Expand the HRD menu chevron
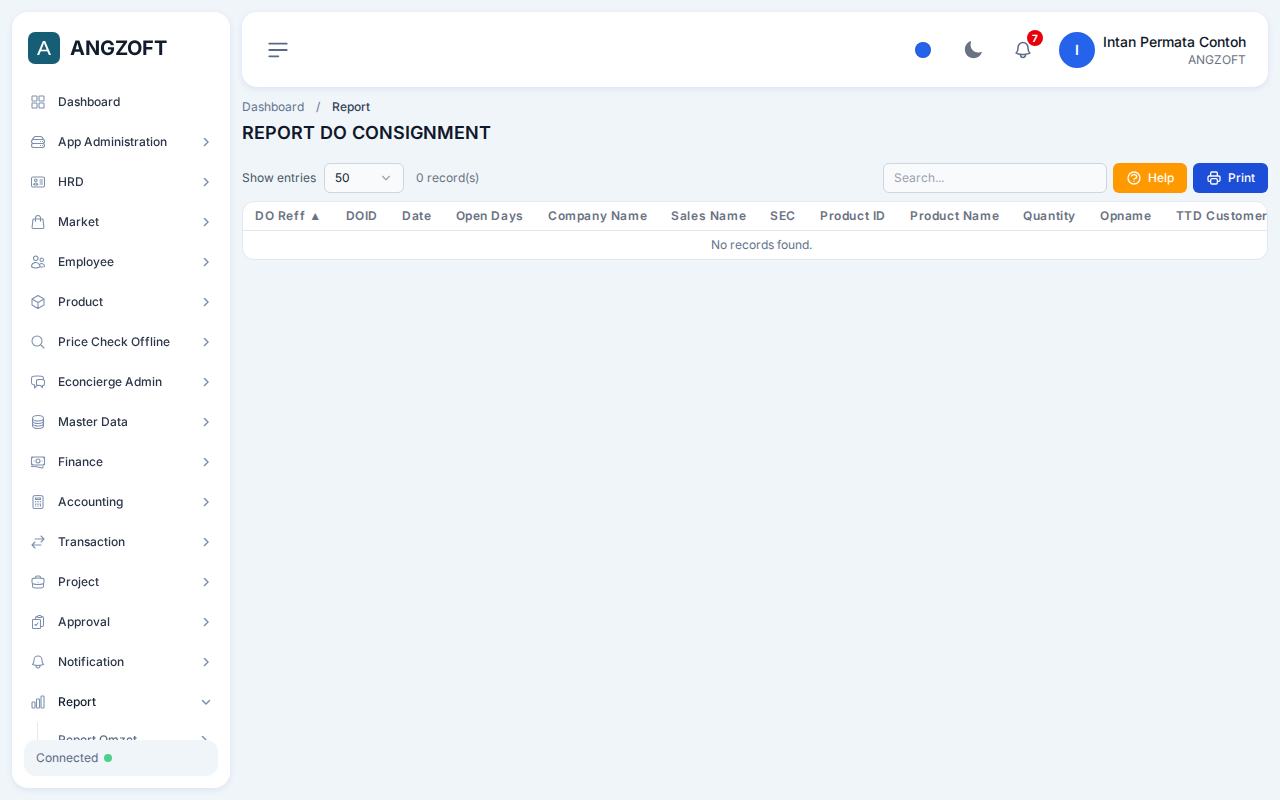 click(206, 182)
